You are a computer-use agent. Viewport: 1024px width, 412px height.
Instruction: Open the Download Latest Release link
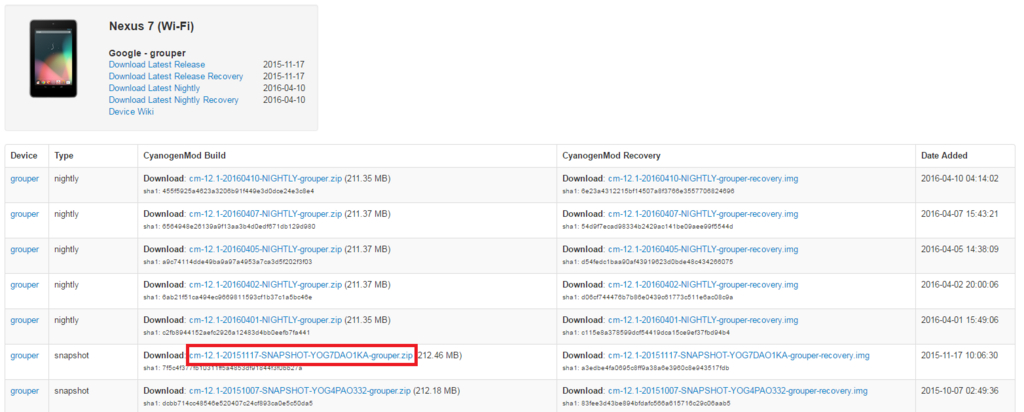[157, 65]
